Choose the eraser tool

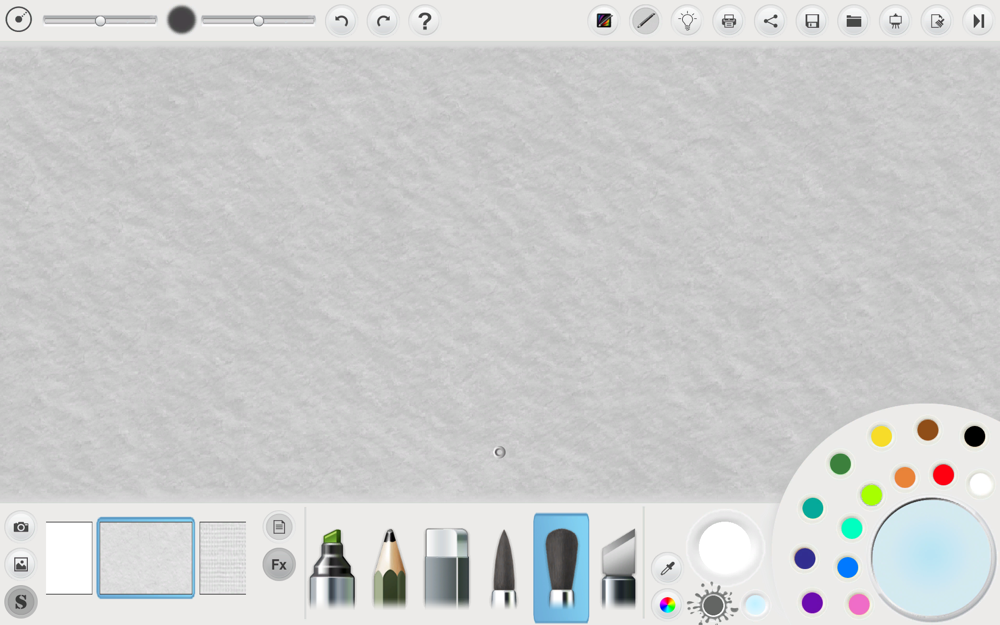click(x=446, y=568)
